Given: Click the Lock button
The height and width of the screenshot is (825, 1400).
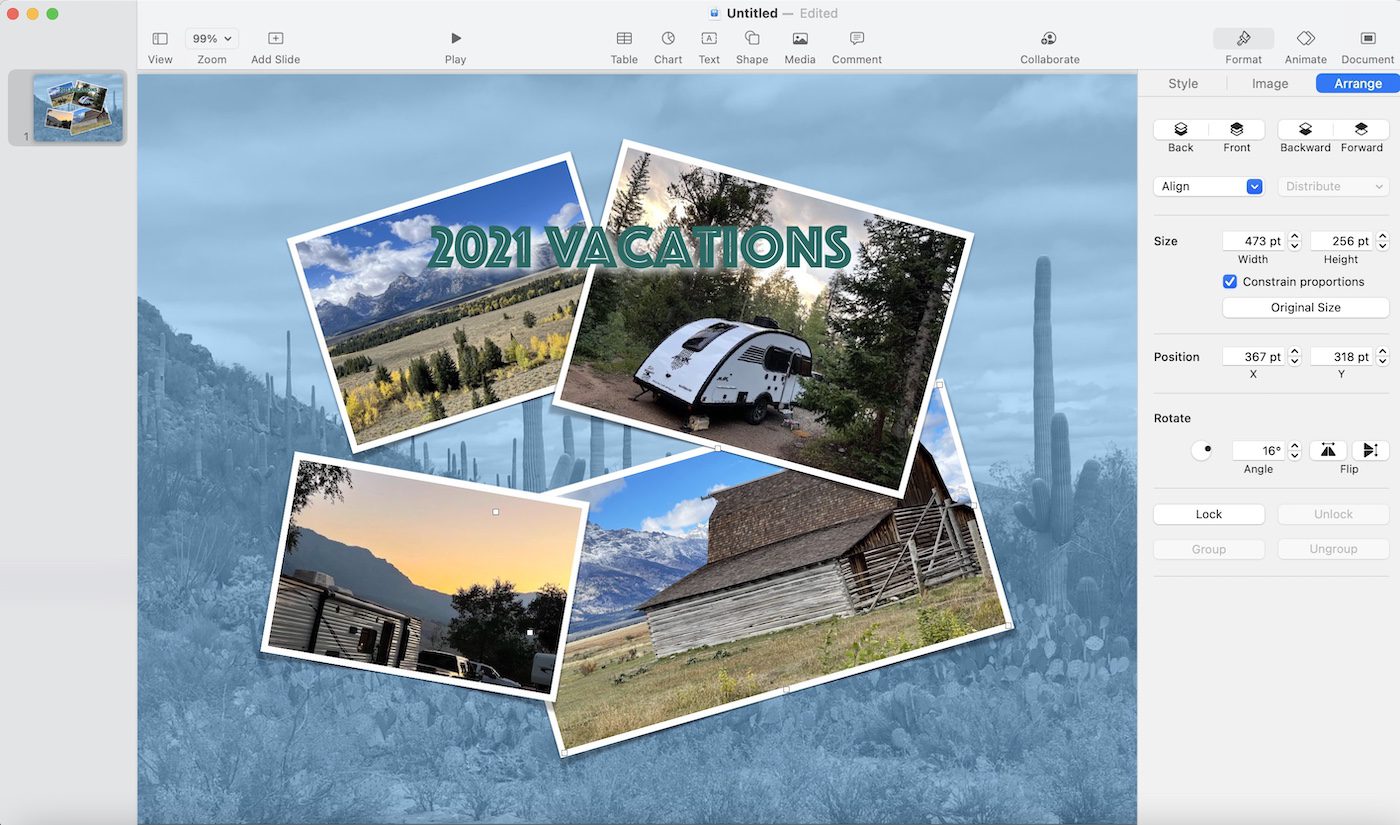Looking at the screenshot, I should [x=1208, y=514].
